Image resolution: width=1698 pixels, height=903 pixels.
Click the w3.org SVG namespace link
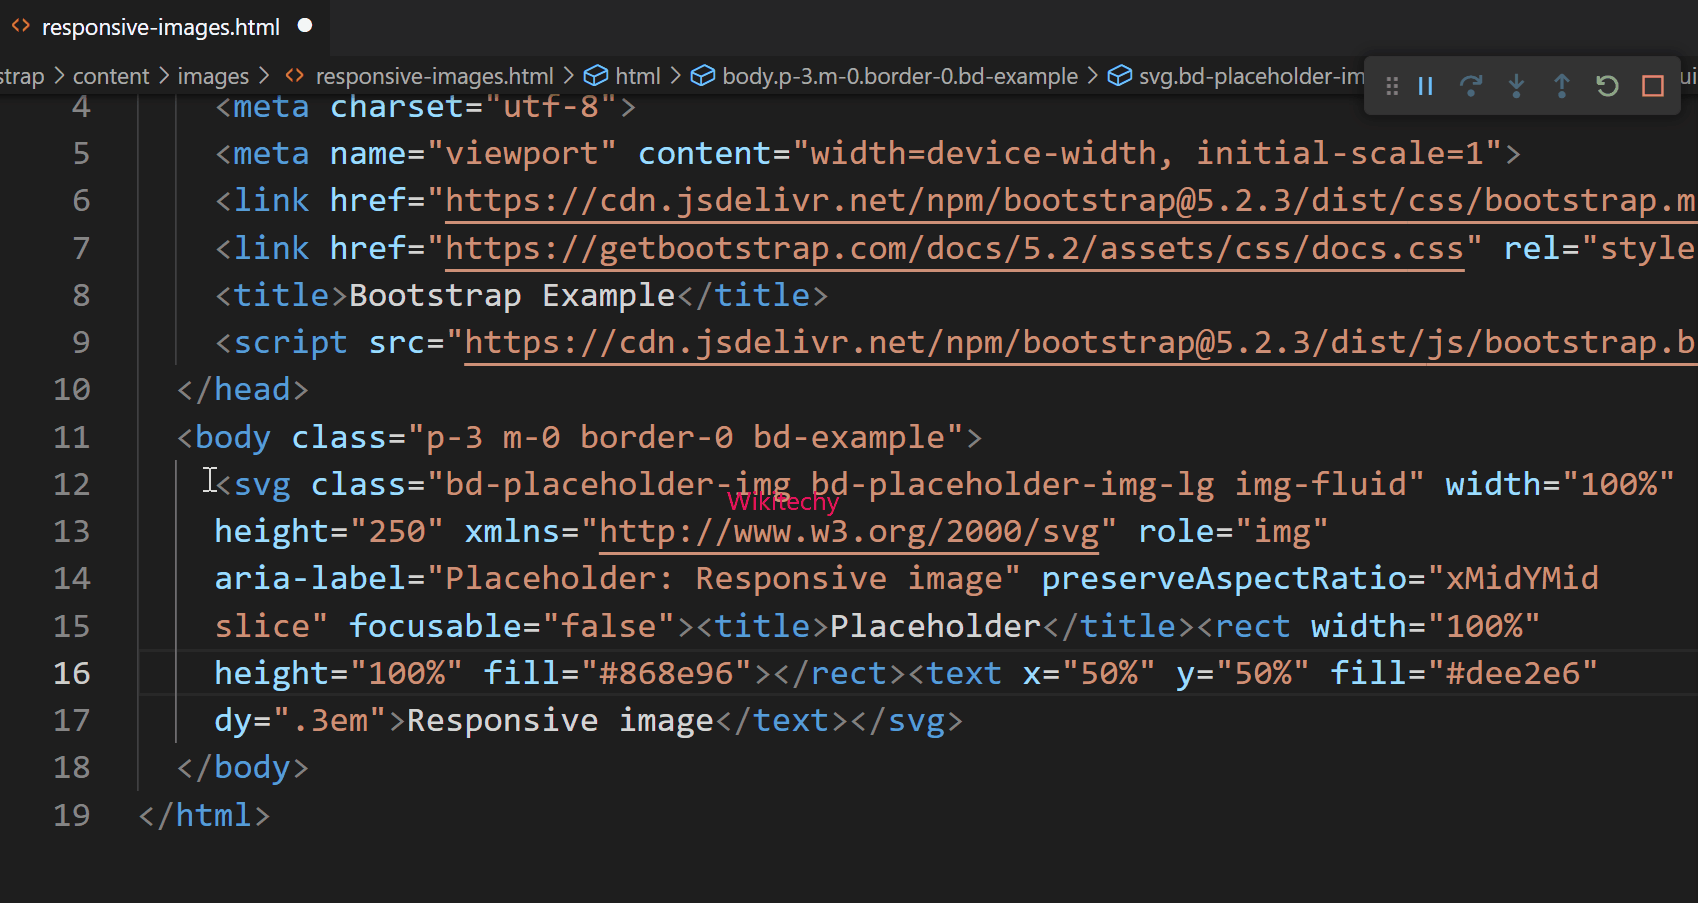(x=848, y=530)
